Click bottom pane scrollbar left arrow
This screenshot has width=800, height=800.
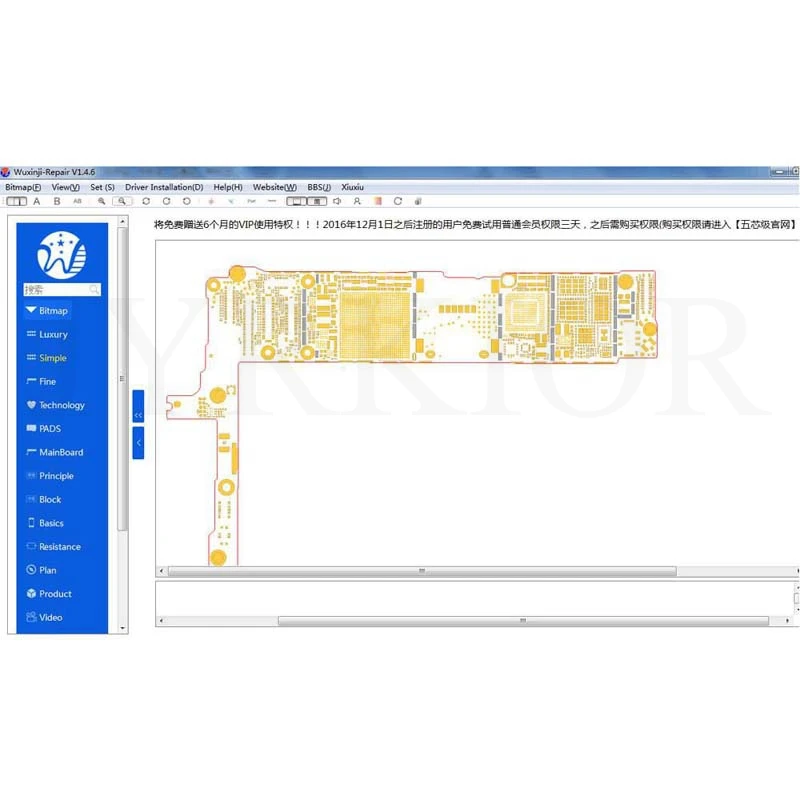tap(162, 621)
